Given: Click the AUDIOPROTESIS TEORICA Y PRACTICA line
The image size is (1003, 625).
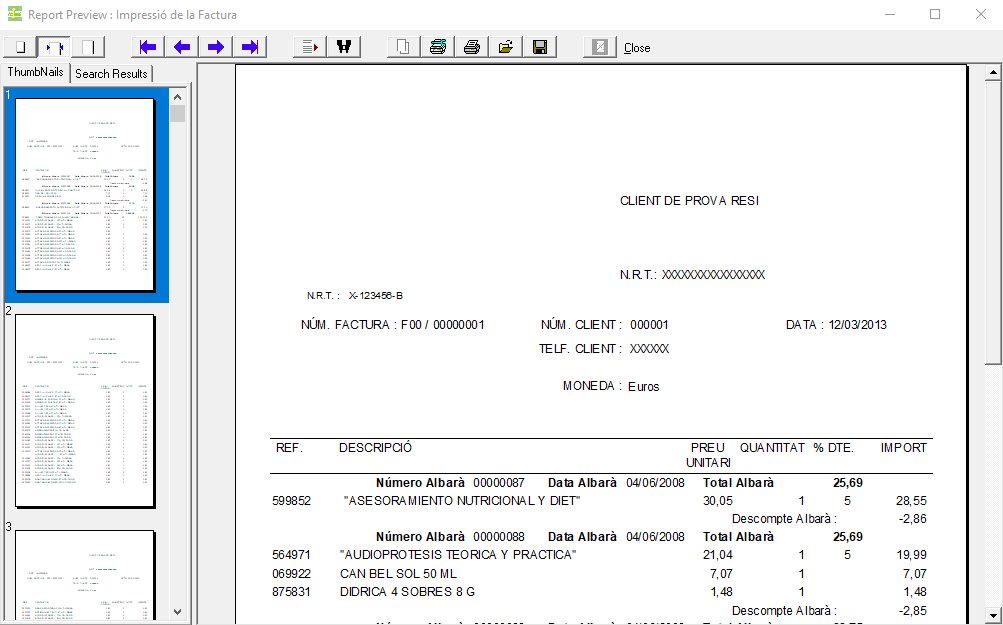Looking at the screenshot, I should 458,555.
